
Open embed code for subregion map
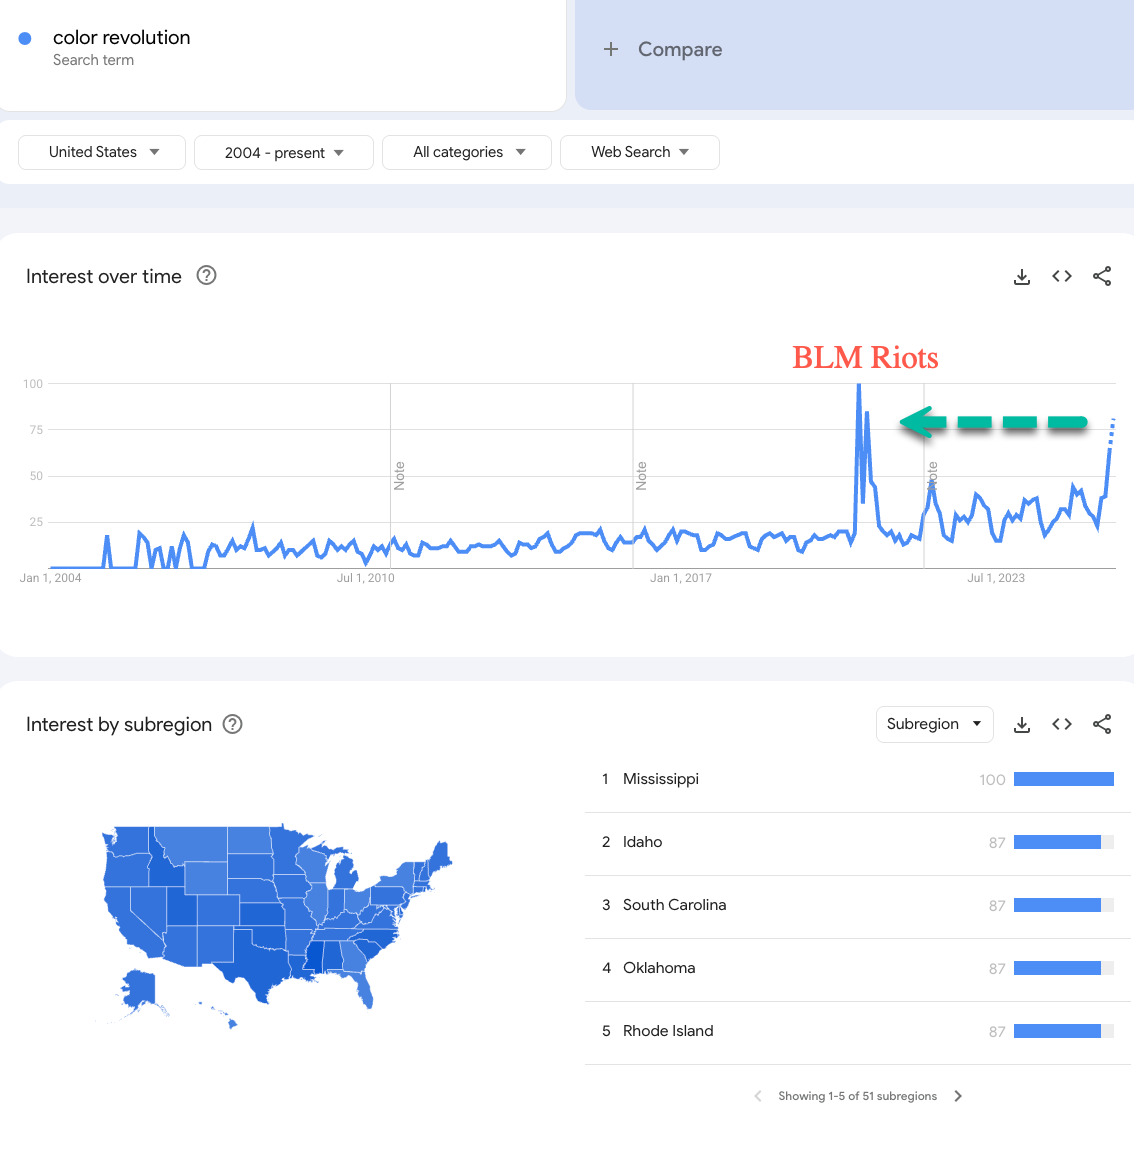pyautogui.click(x=1062, y=725)
